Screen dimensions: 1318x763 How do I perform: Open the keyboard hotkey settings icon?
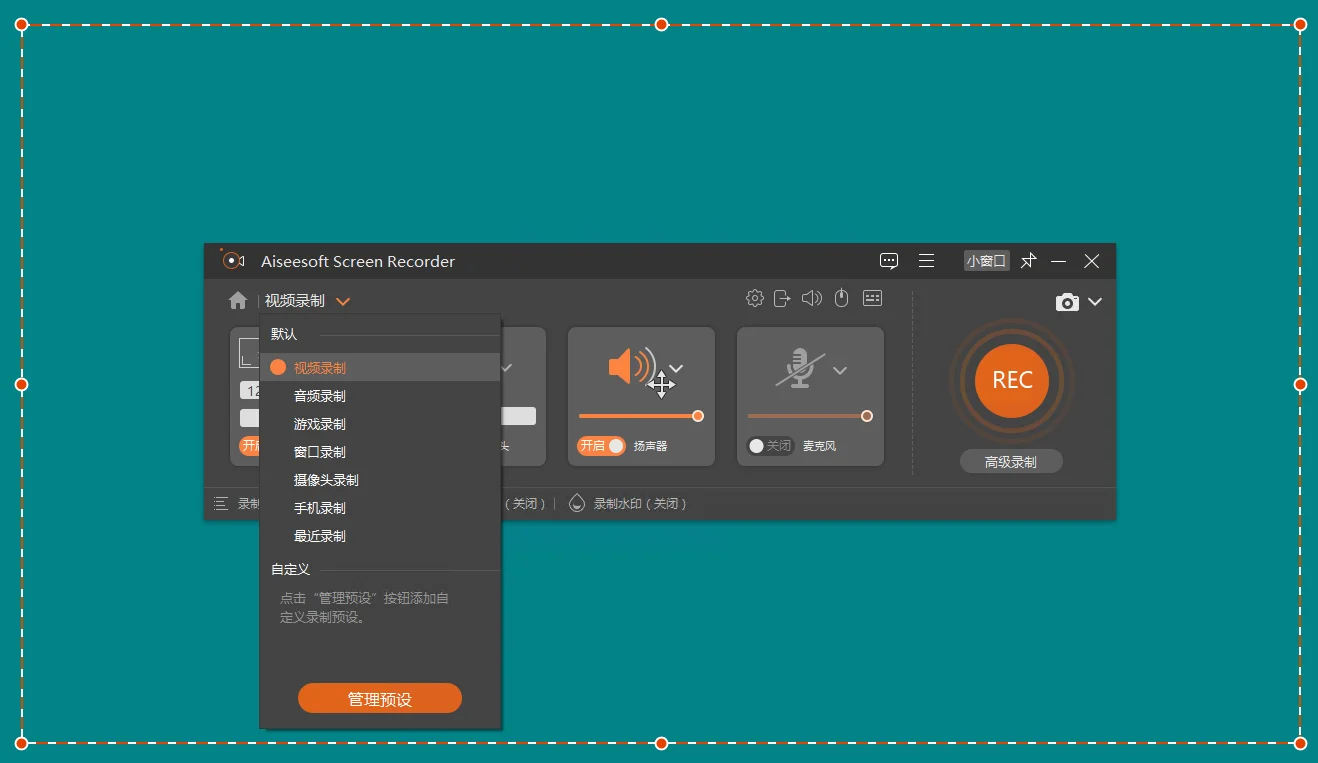pos(872,297)
